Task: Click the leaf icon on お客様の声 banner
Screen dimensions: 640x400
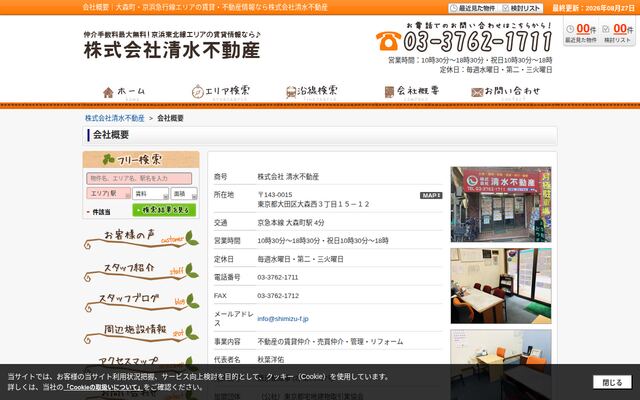Action: (x=192, y=238)
